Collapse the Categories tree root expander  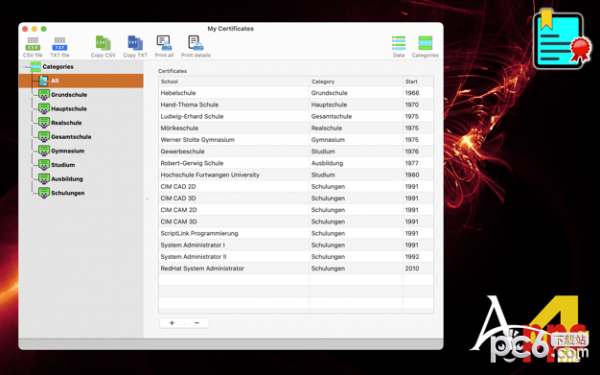25,67
